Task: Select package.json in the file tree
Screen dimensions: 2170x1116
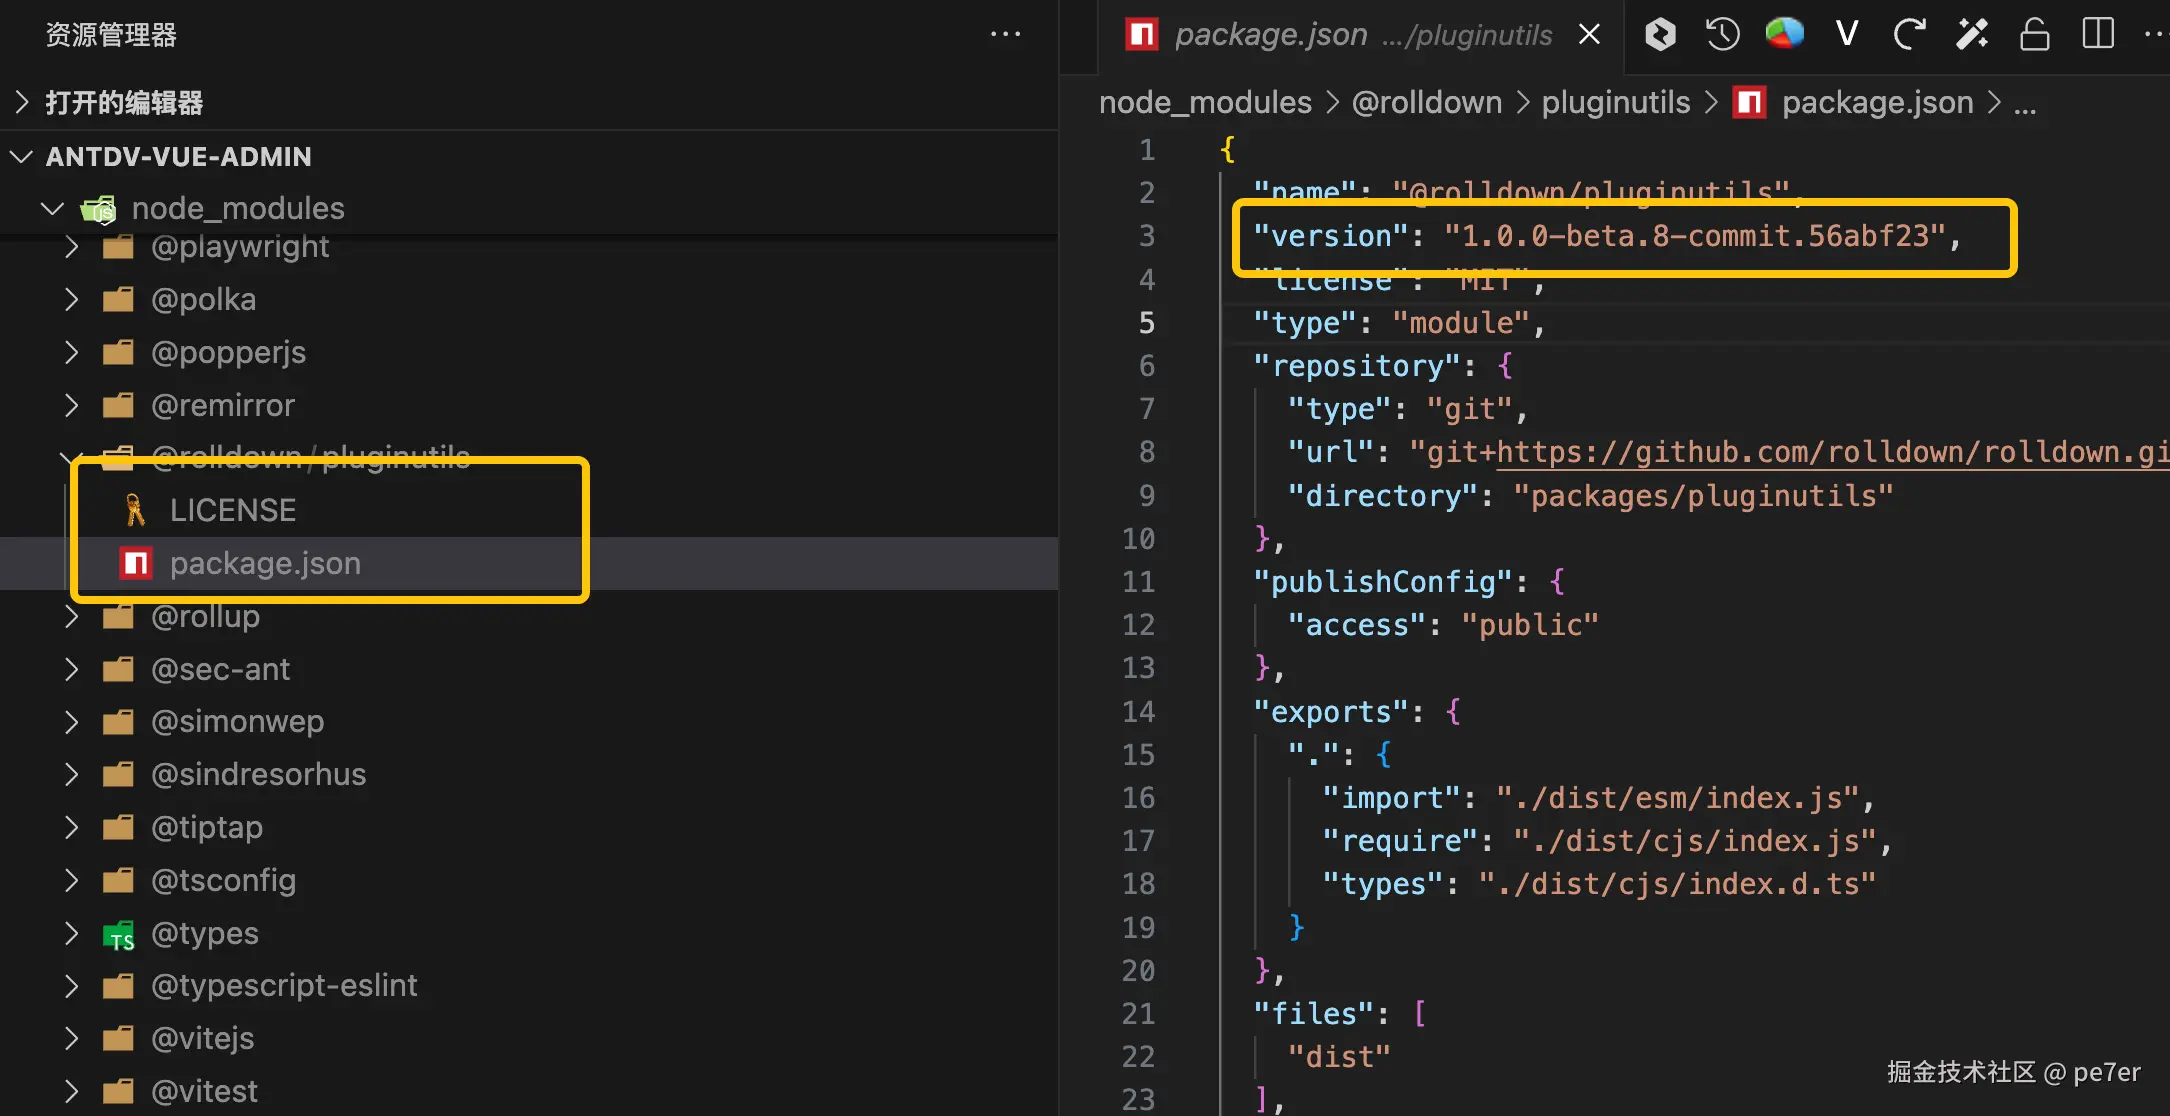Action: pyautogui.click(x=265, y=564)
